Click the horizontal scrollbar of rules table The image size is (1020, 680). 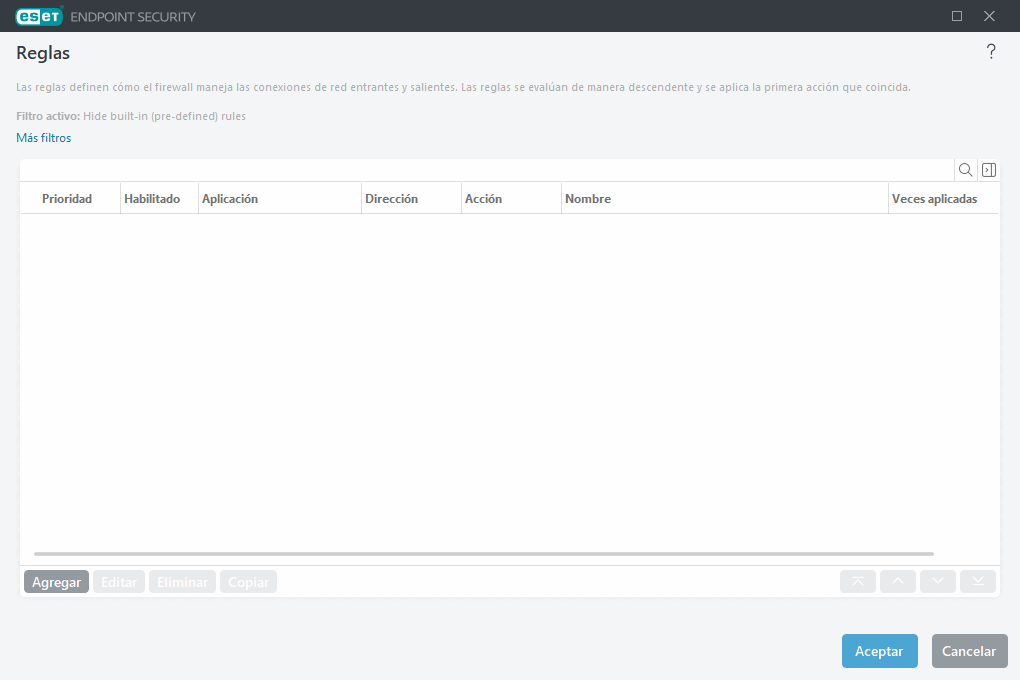483,553
